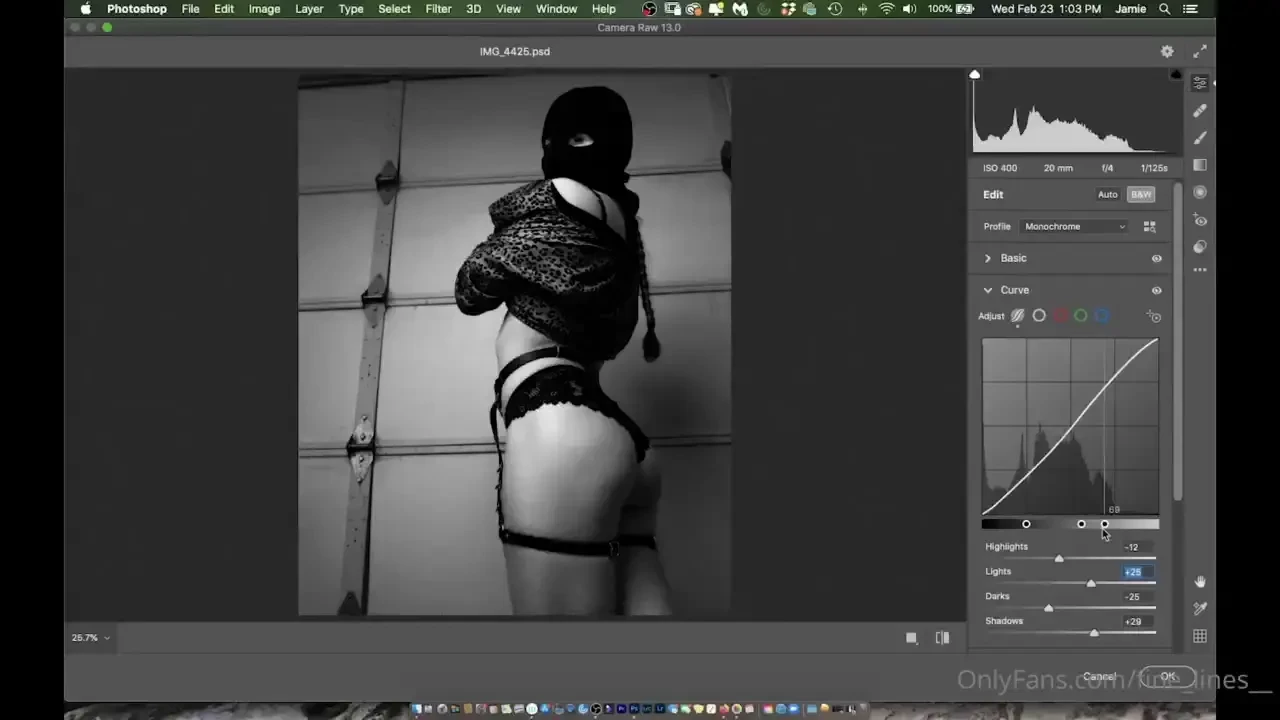The width and height of the screenshot is (1280, 720).
Task: Select the Graduated Filter tool
Action: pos(1200,165)
